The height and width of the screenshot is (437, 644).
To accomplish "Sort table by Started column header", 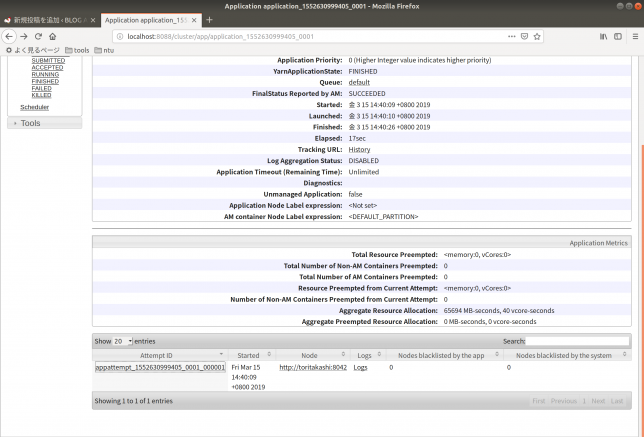I will (x=250, y=355).
